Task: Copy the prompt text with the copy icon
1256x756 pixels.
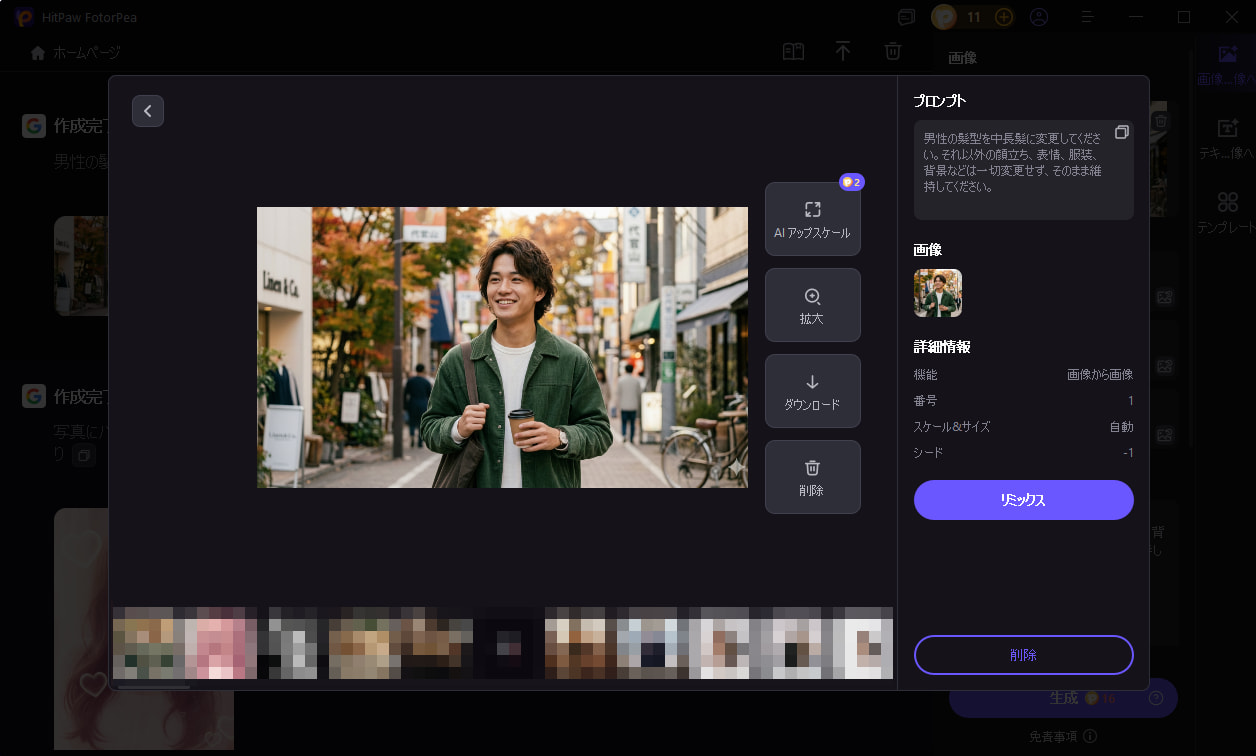Action: pos(1122,133)
